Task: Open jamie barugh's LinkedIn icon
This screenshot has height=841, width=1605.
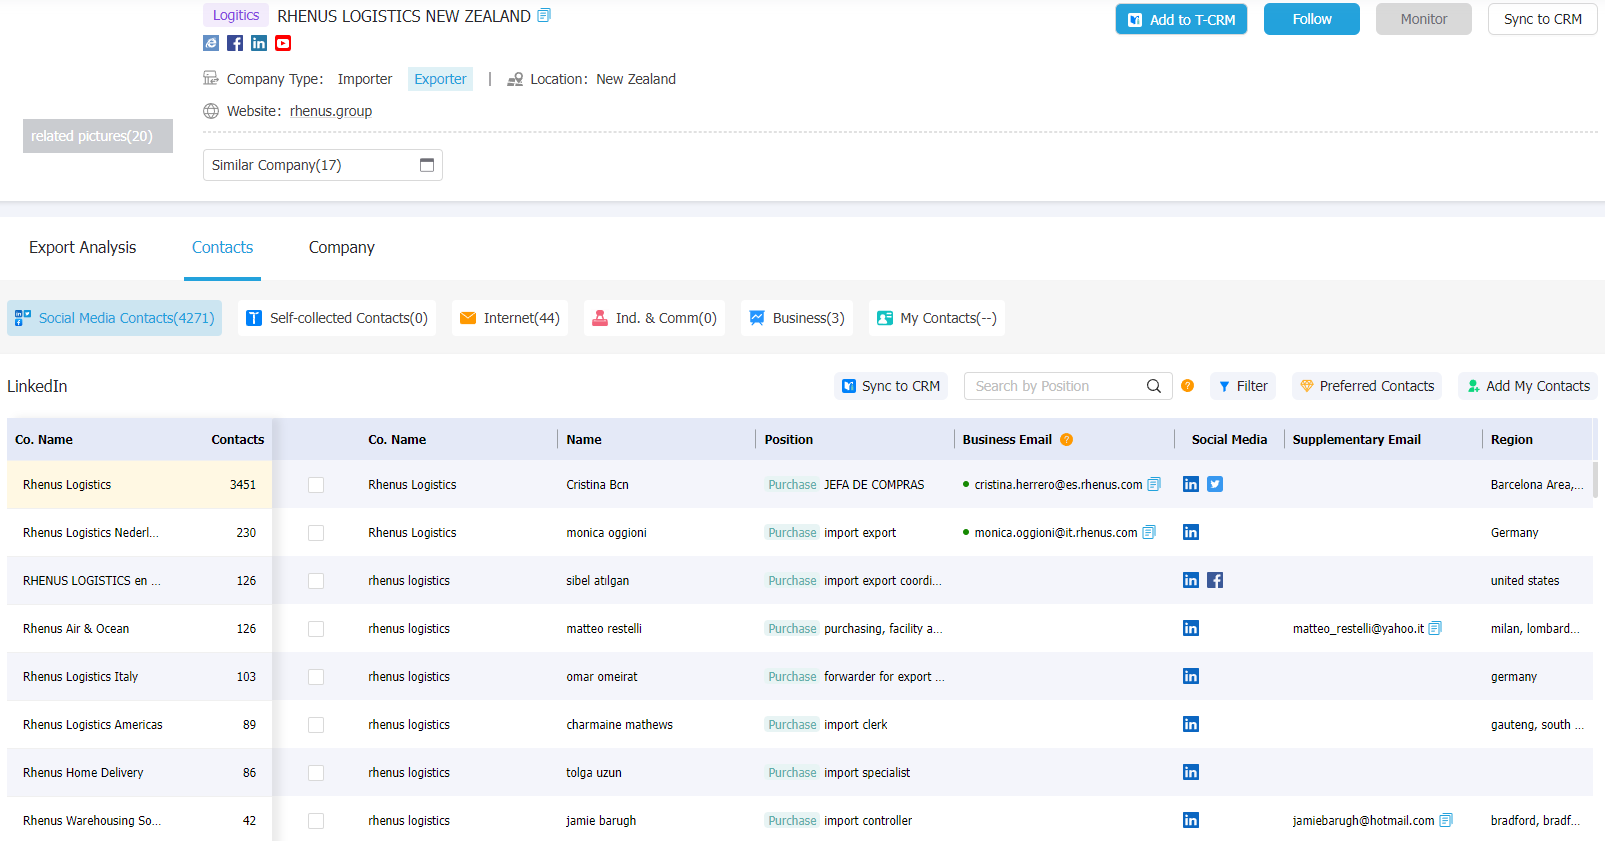Action: (x=1191, y=820)
